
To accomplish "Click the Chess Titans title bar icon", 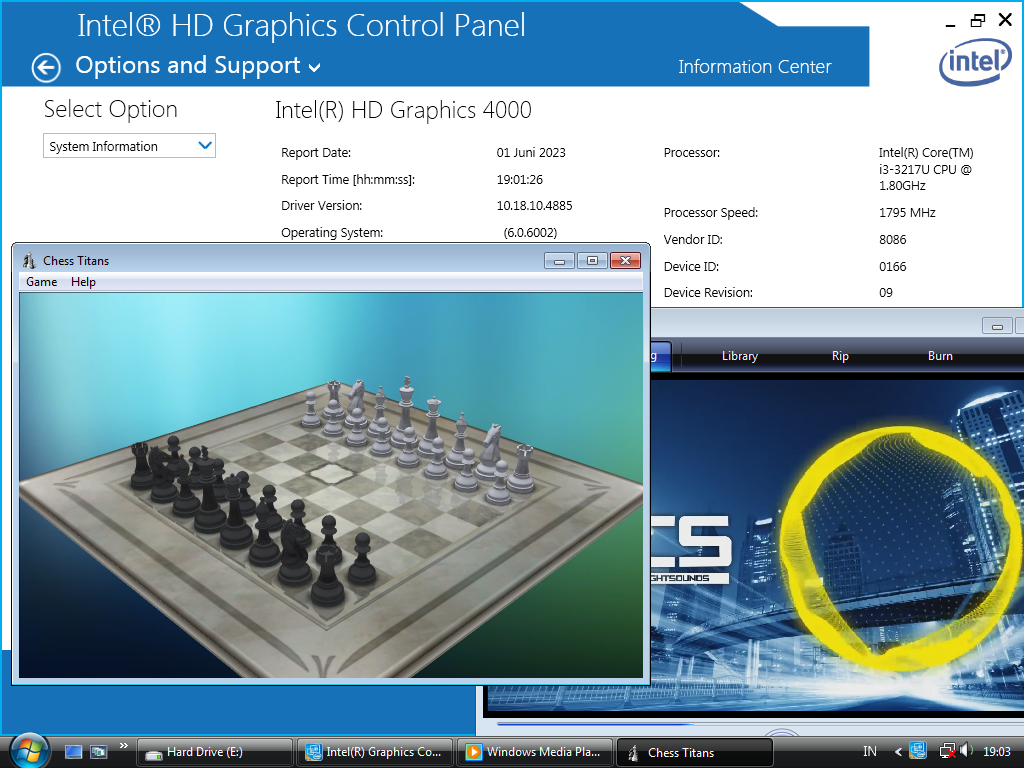I will point(28,261).
